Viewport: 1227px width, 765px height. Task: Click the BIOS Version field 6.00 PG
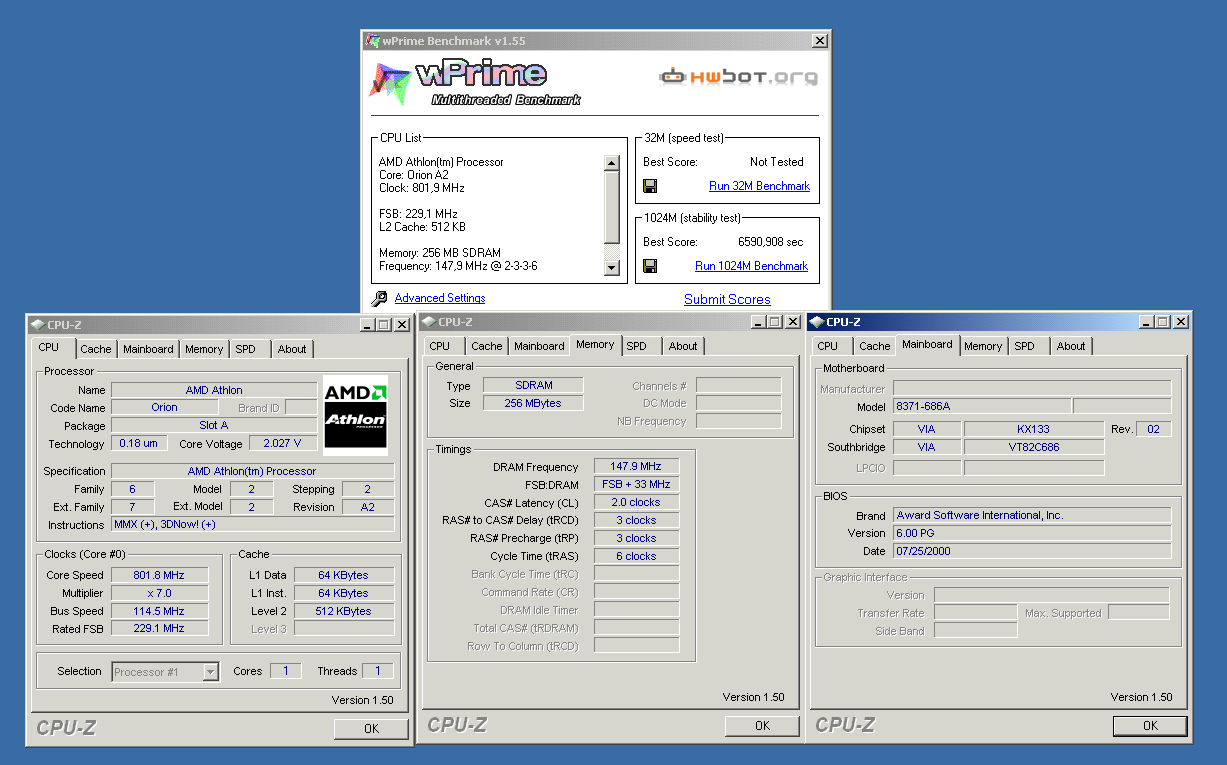click(1031, 533)
